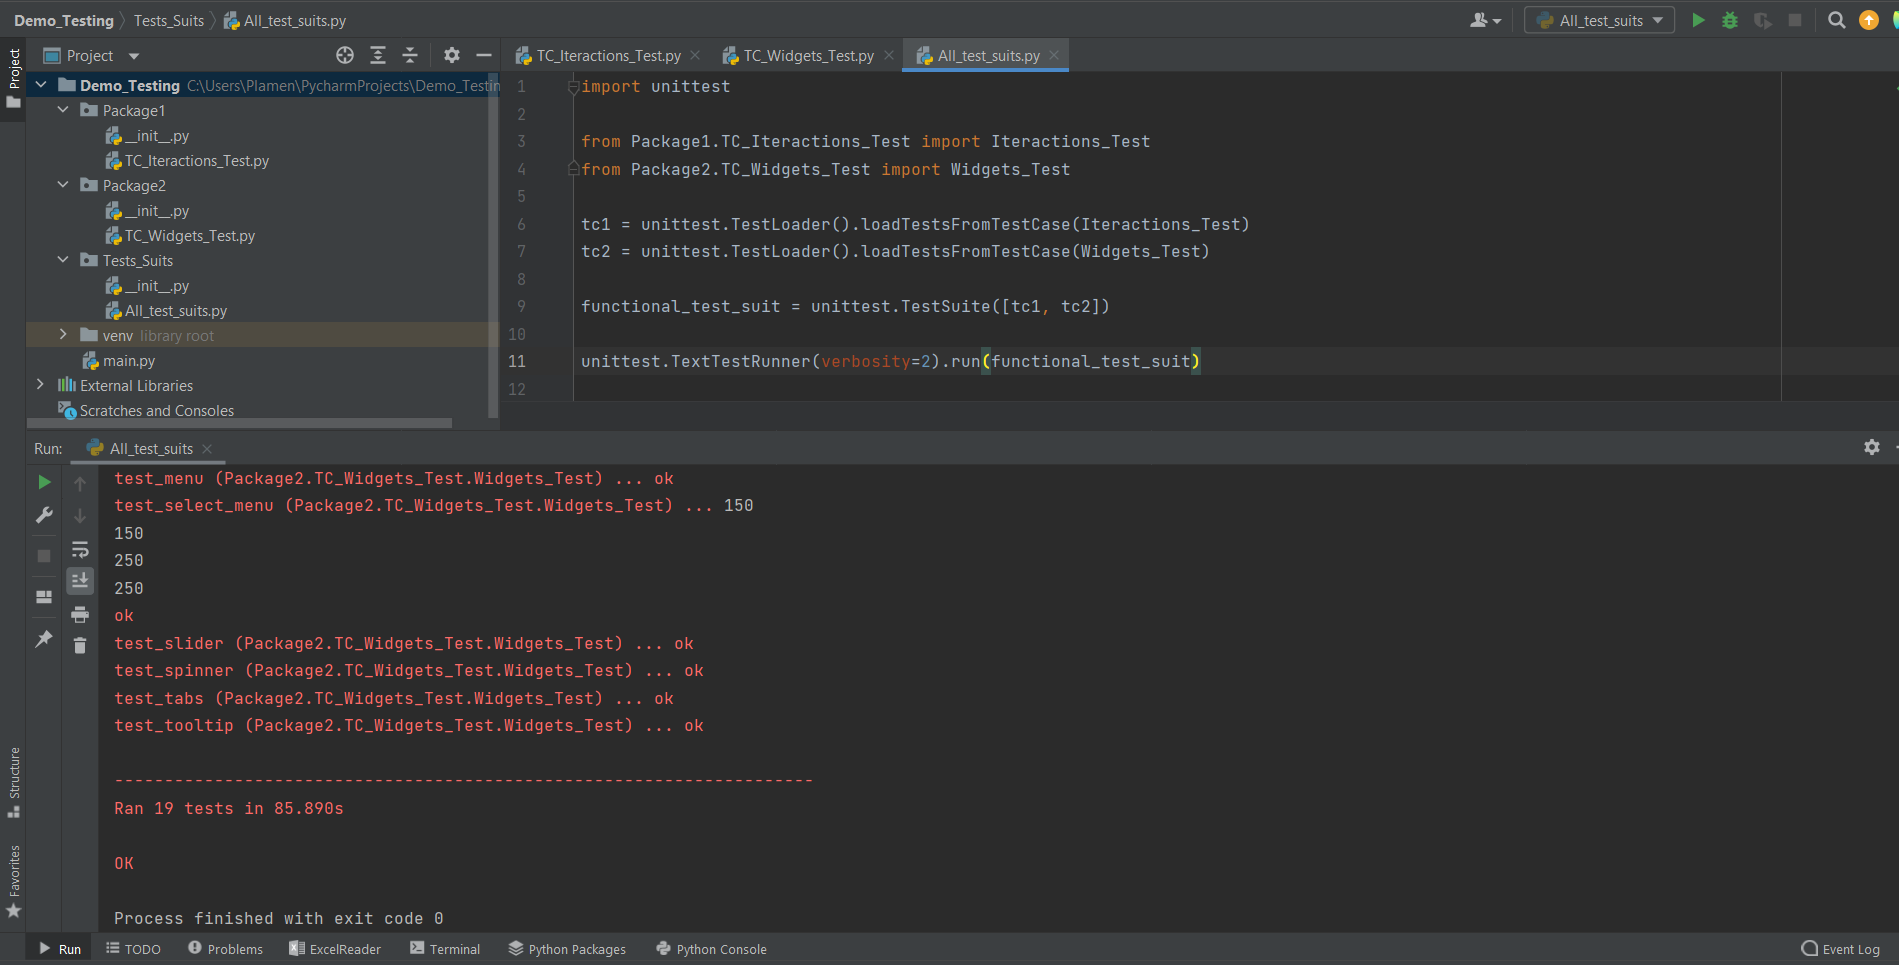Toggle scroll-to-end in the console
1899x965 pixels.
pyautogui.click(x=80, y=580)
